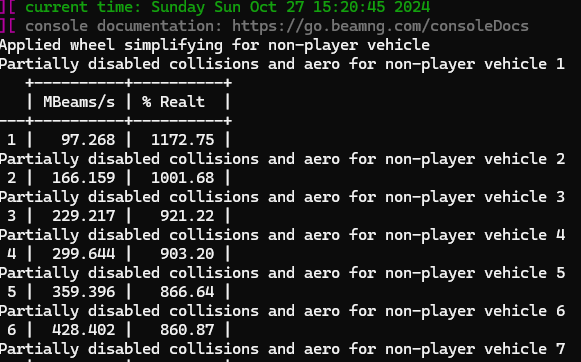
Task: Select the value 166.159 in row 2
Action: point(84,178)
